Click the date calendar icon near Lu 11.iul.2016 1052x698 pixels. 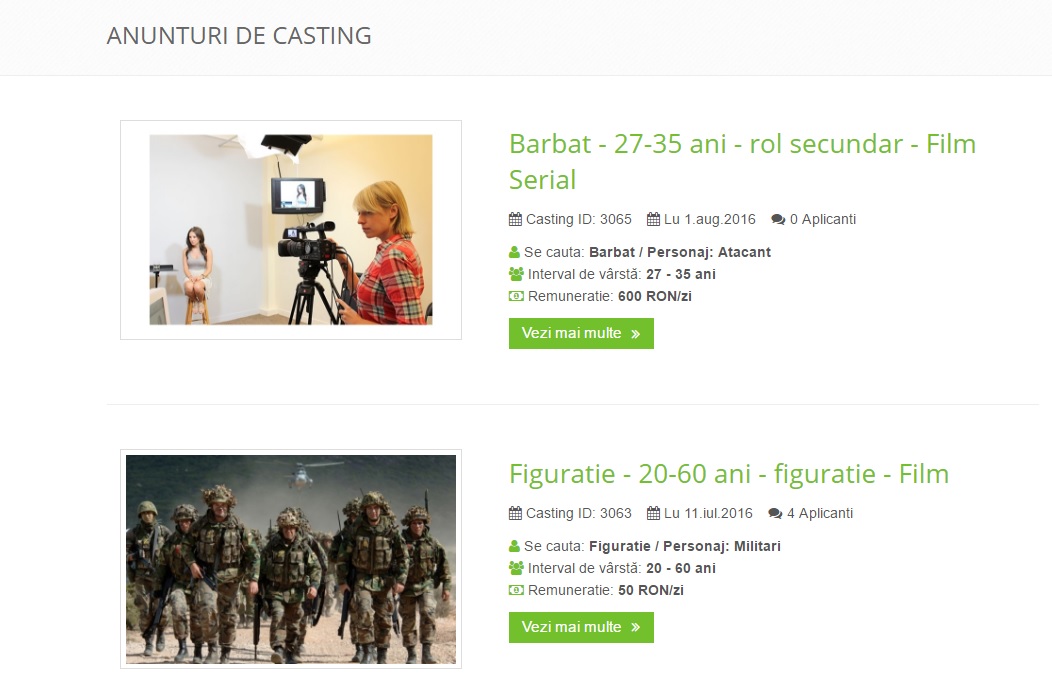(653, 513)
